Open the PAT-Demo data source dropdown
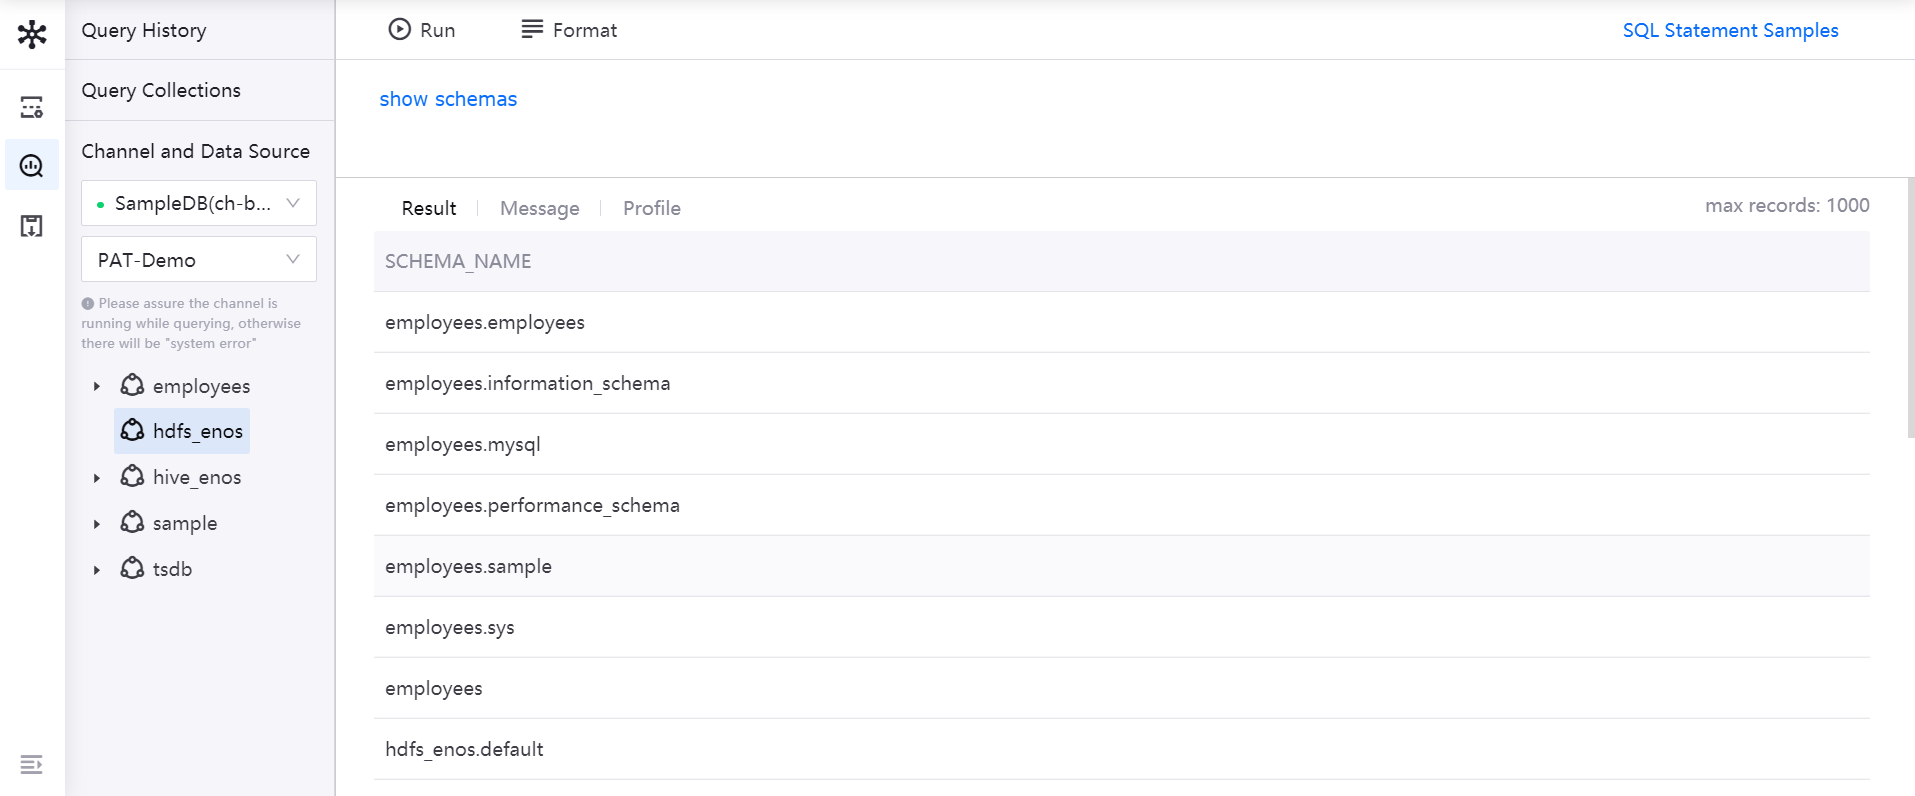 (x=199, y=260)
